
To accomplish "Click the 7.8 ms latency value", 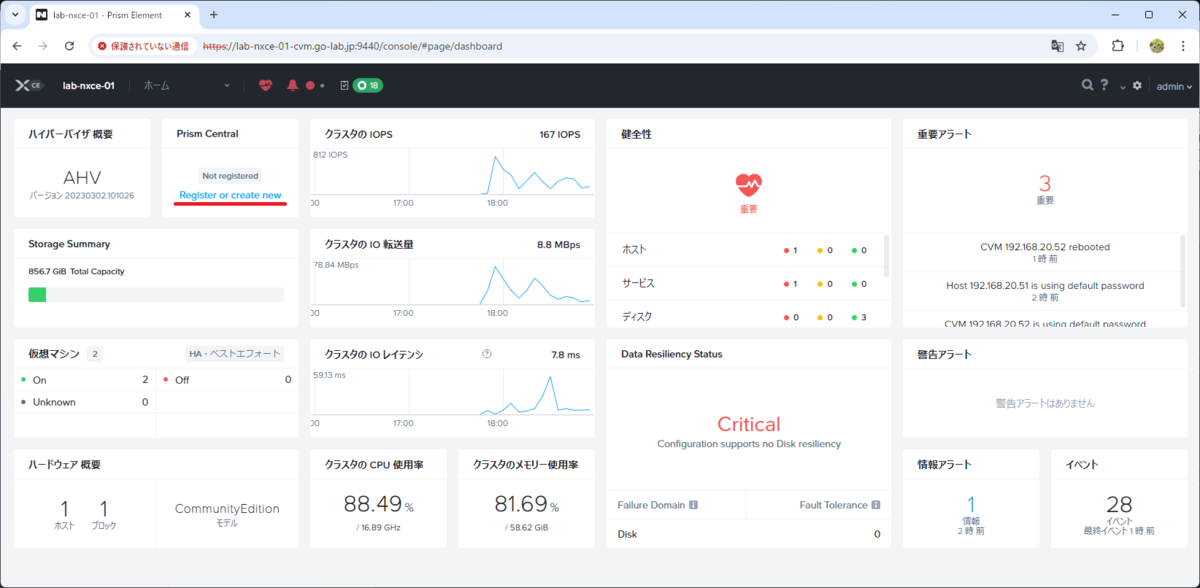I will (566, 354).
